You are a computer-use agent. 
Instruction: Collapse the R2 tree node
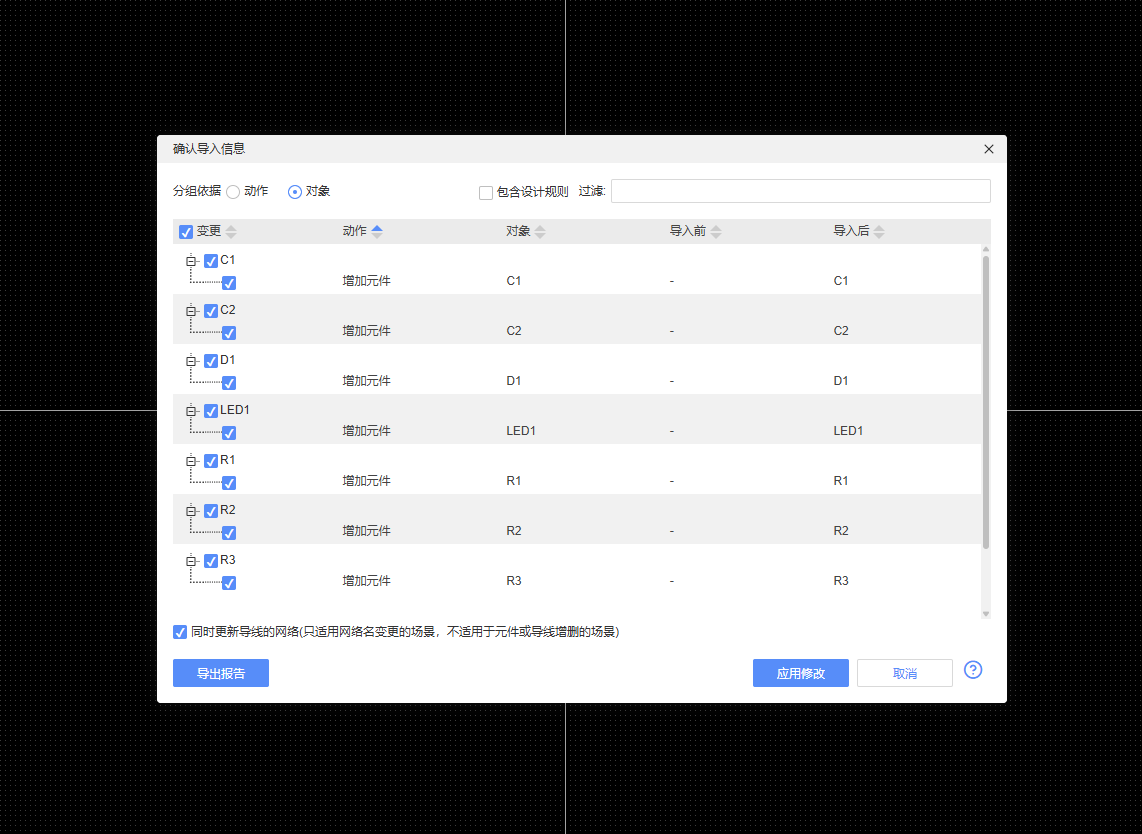click(191, 511)
